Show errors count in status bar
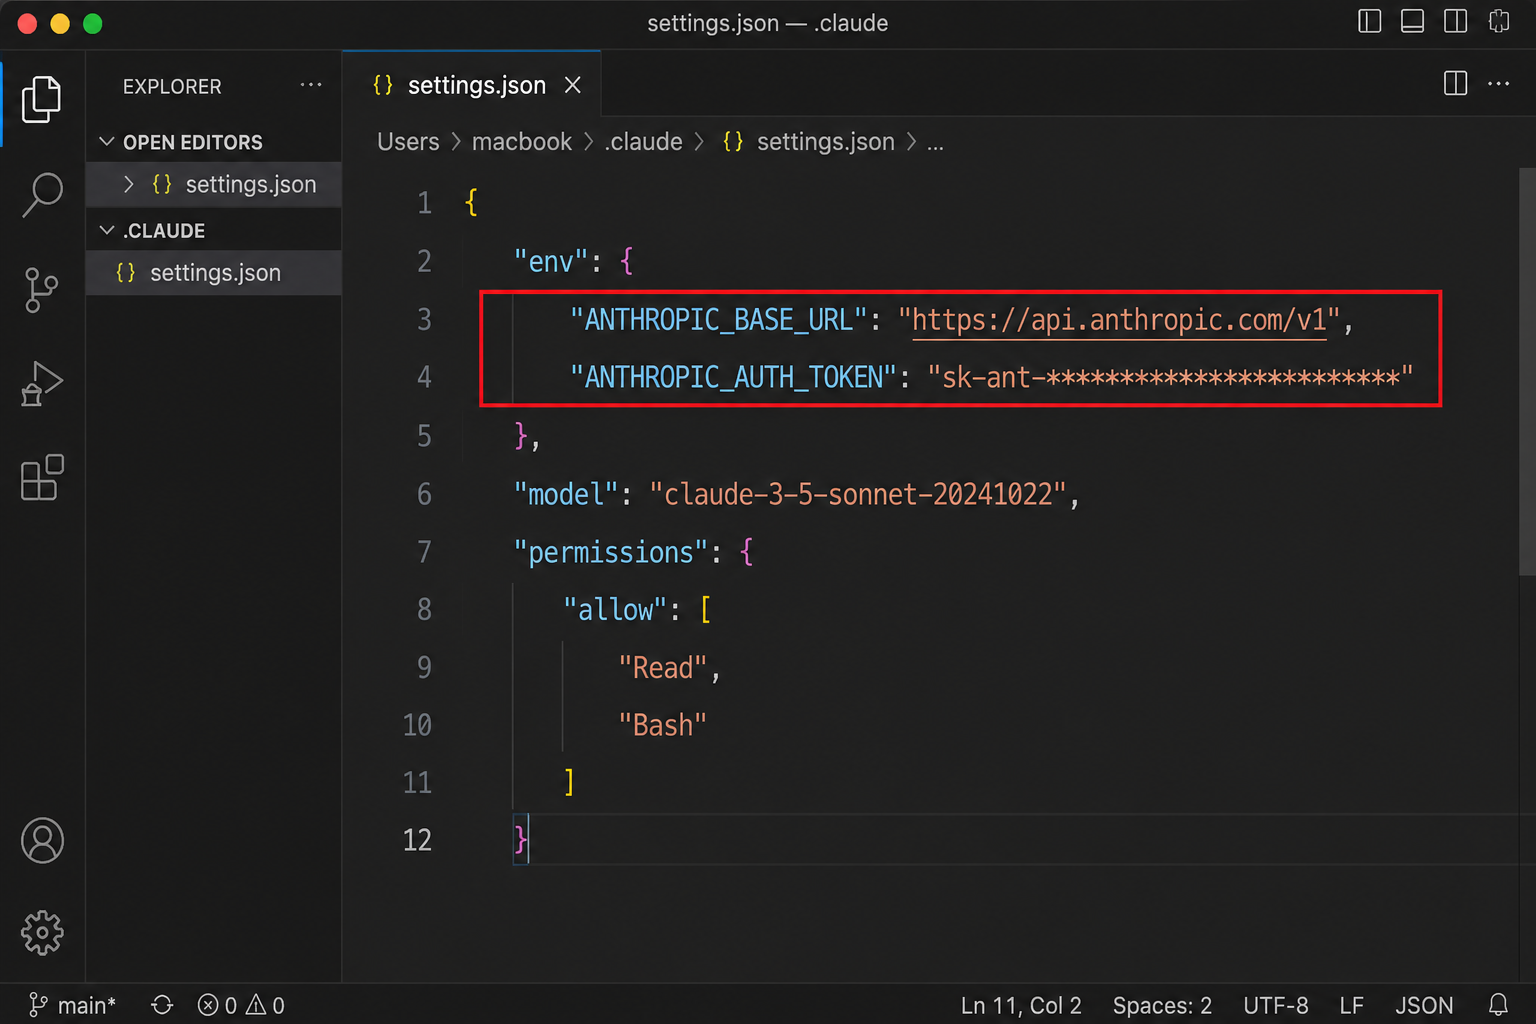Image resolution: width=1536 pixels, height=1024 pixels. tap(217, 1005)
